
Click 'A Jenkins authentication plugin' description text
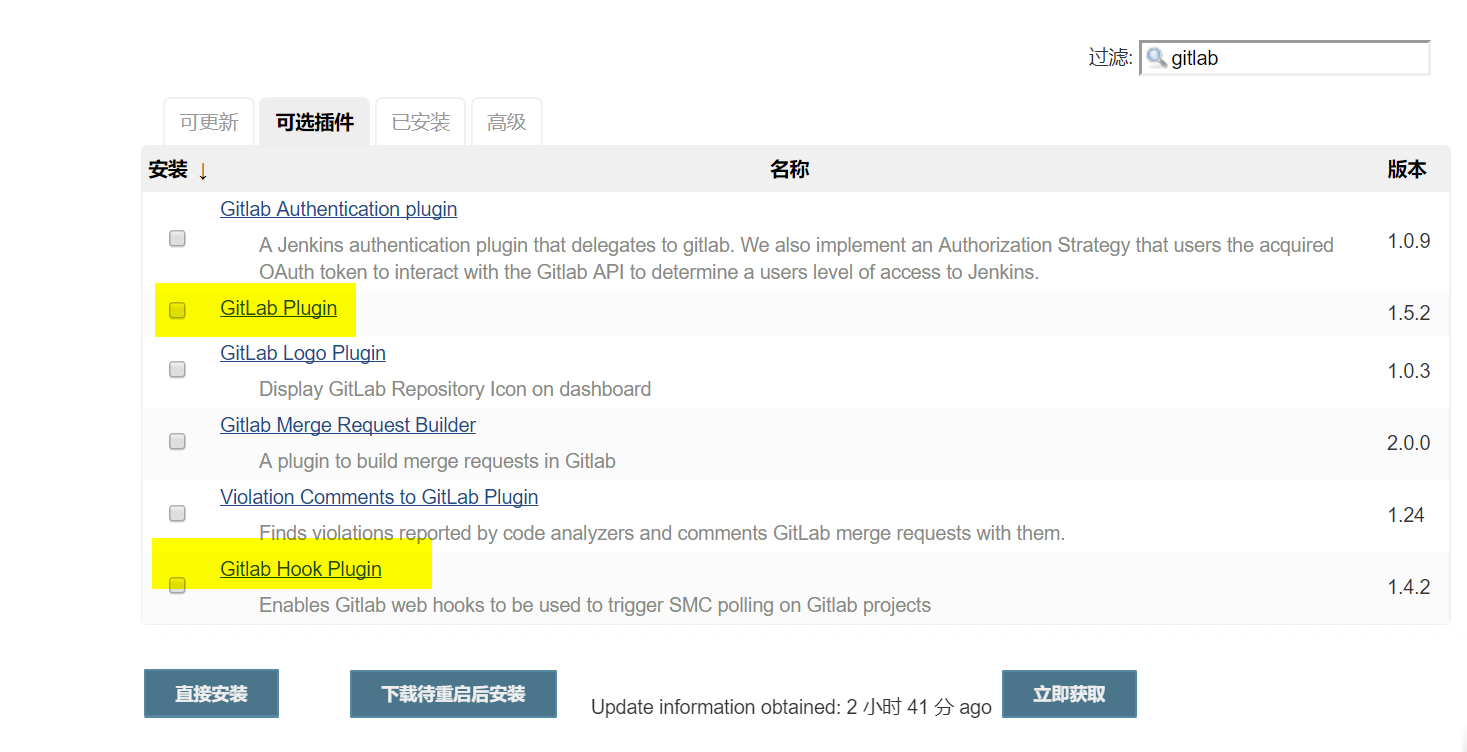pyautogui.click(x=796, y=258)
